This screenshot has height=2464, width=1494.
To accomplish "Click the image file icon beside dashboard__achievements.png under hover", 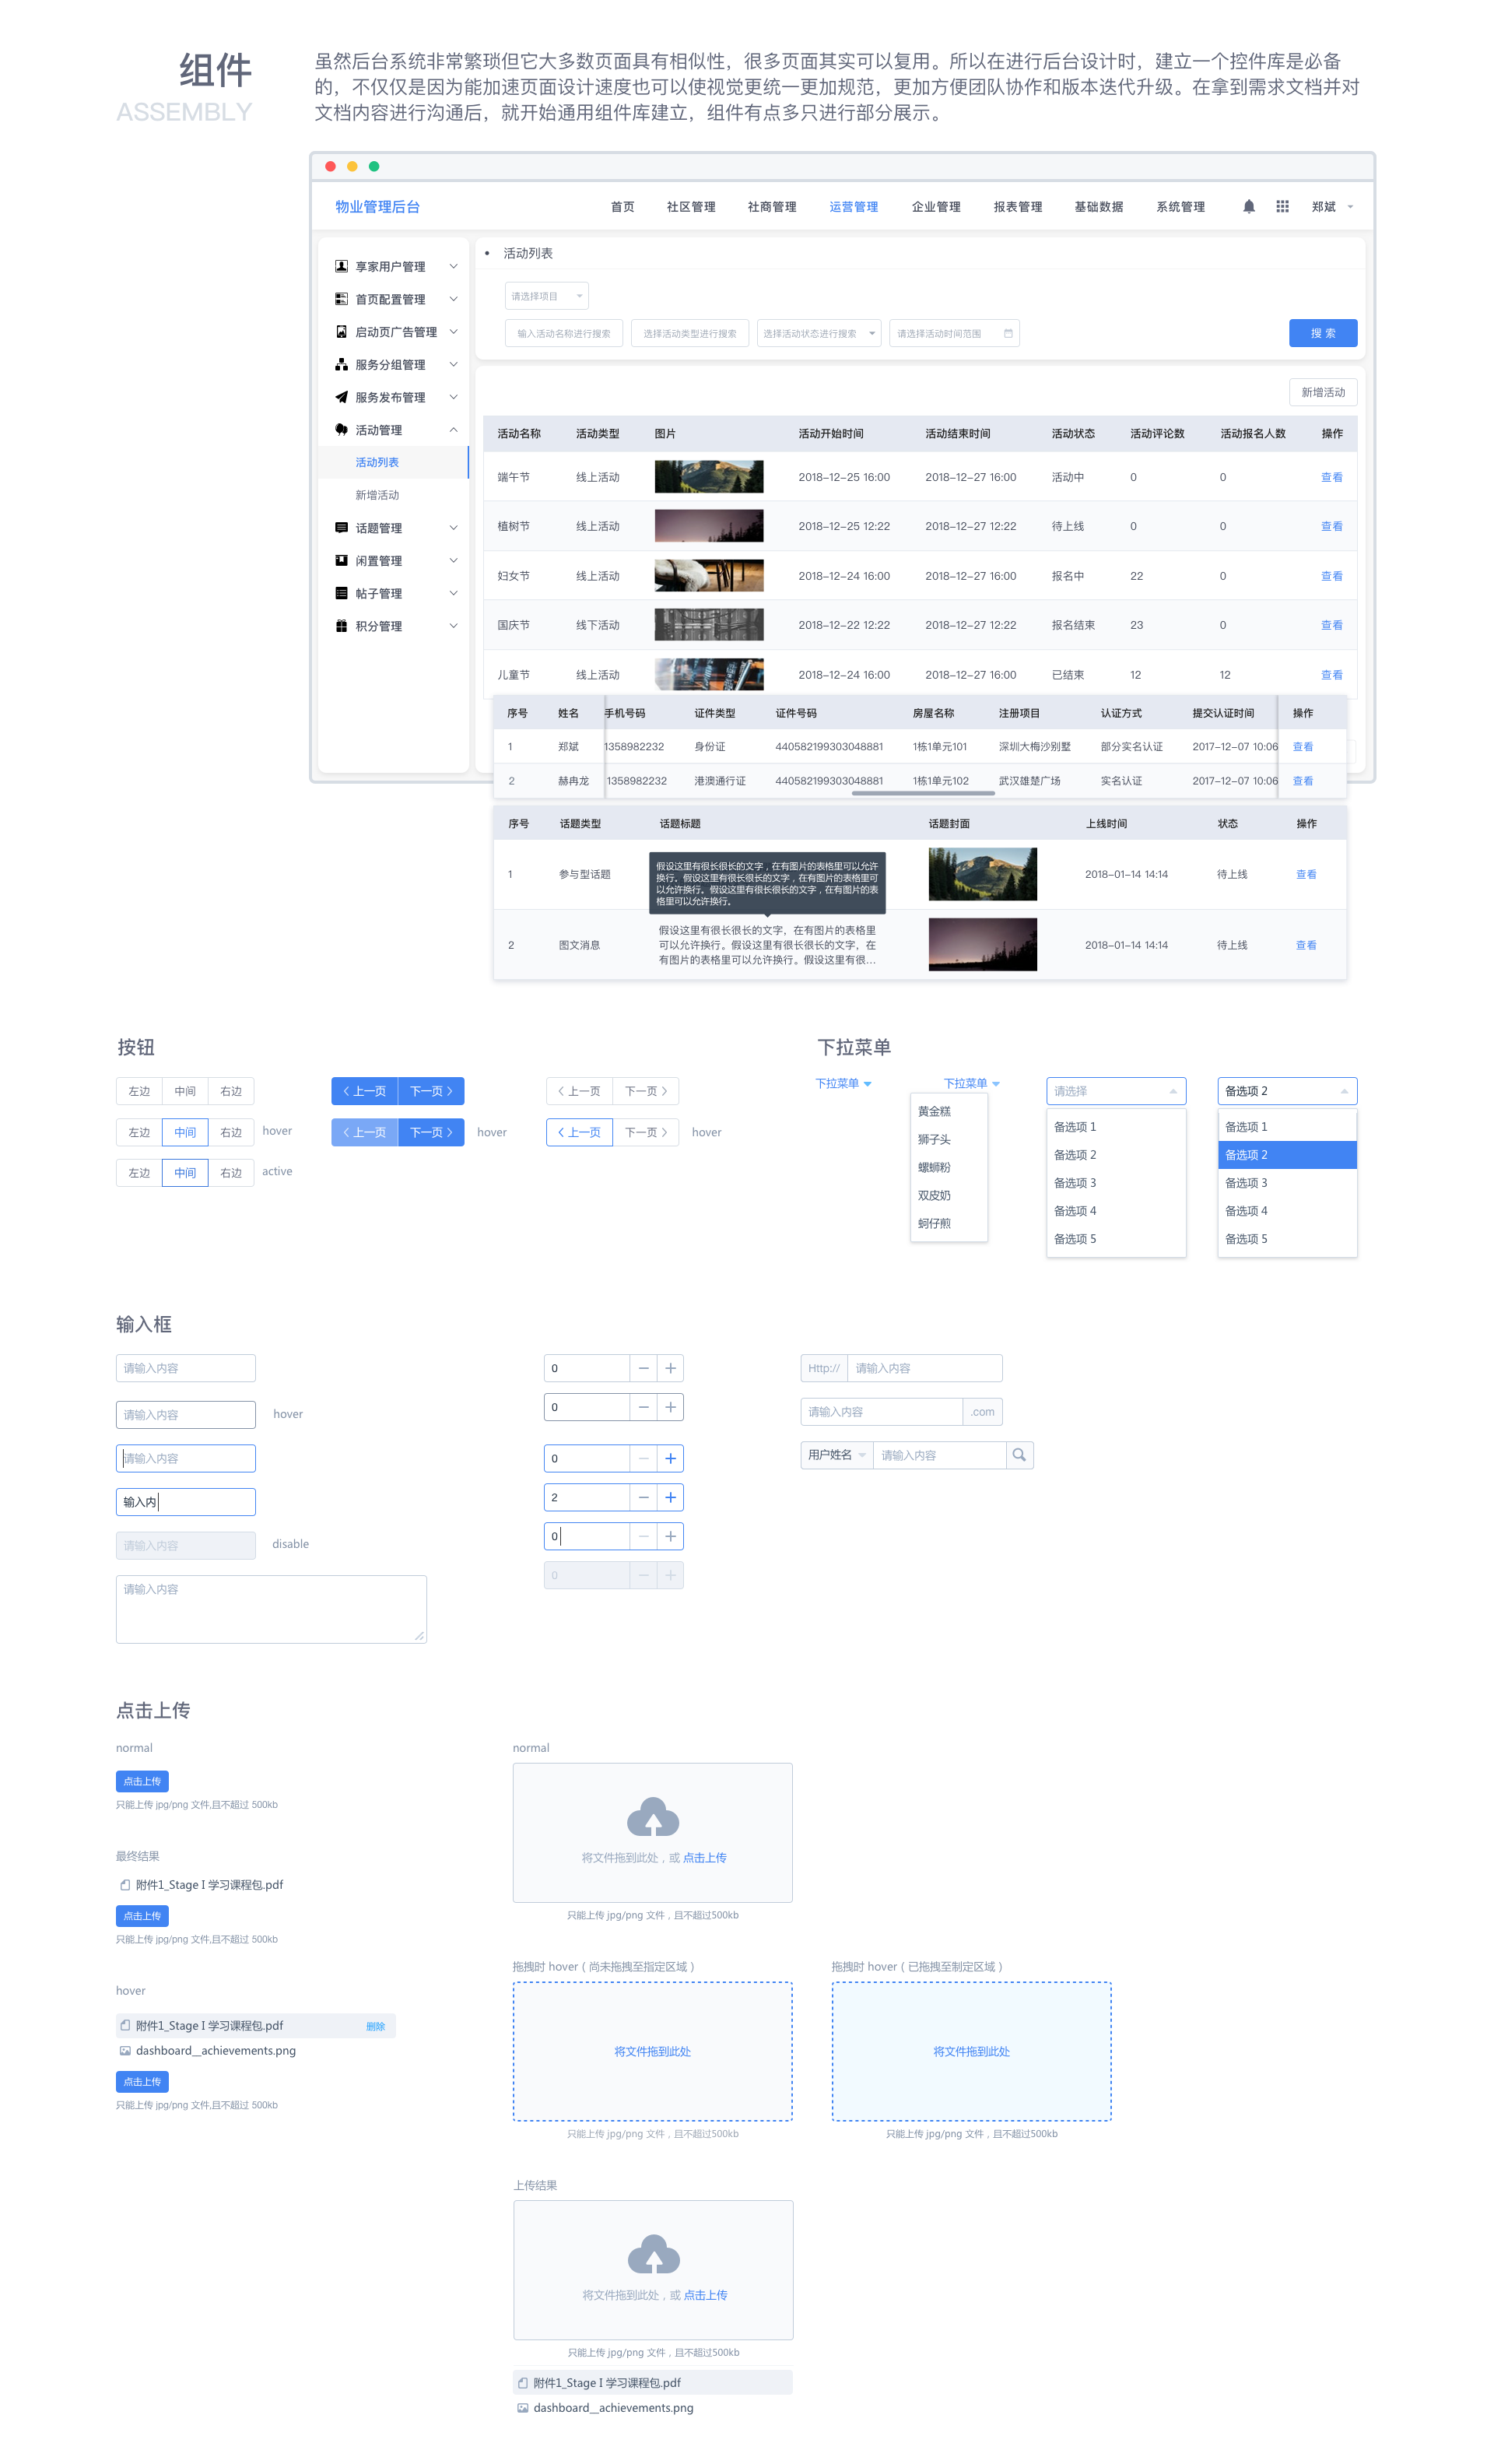I will 125,2051.
